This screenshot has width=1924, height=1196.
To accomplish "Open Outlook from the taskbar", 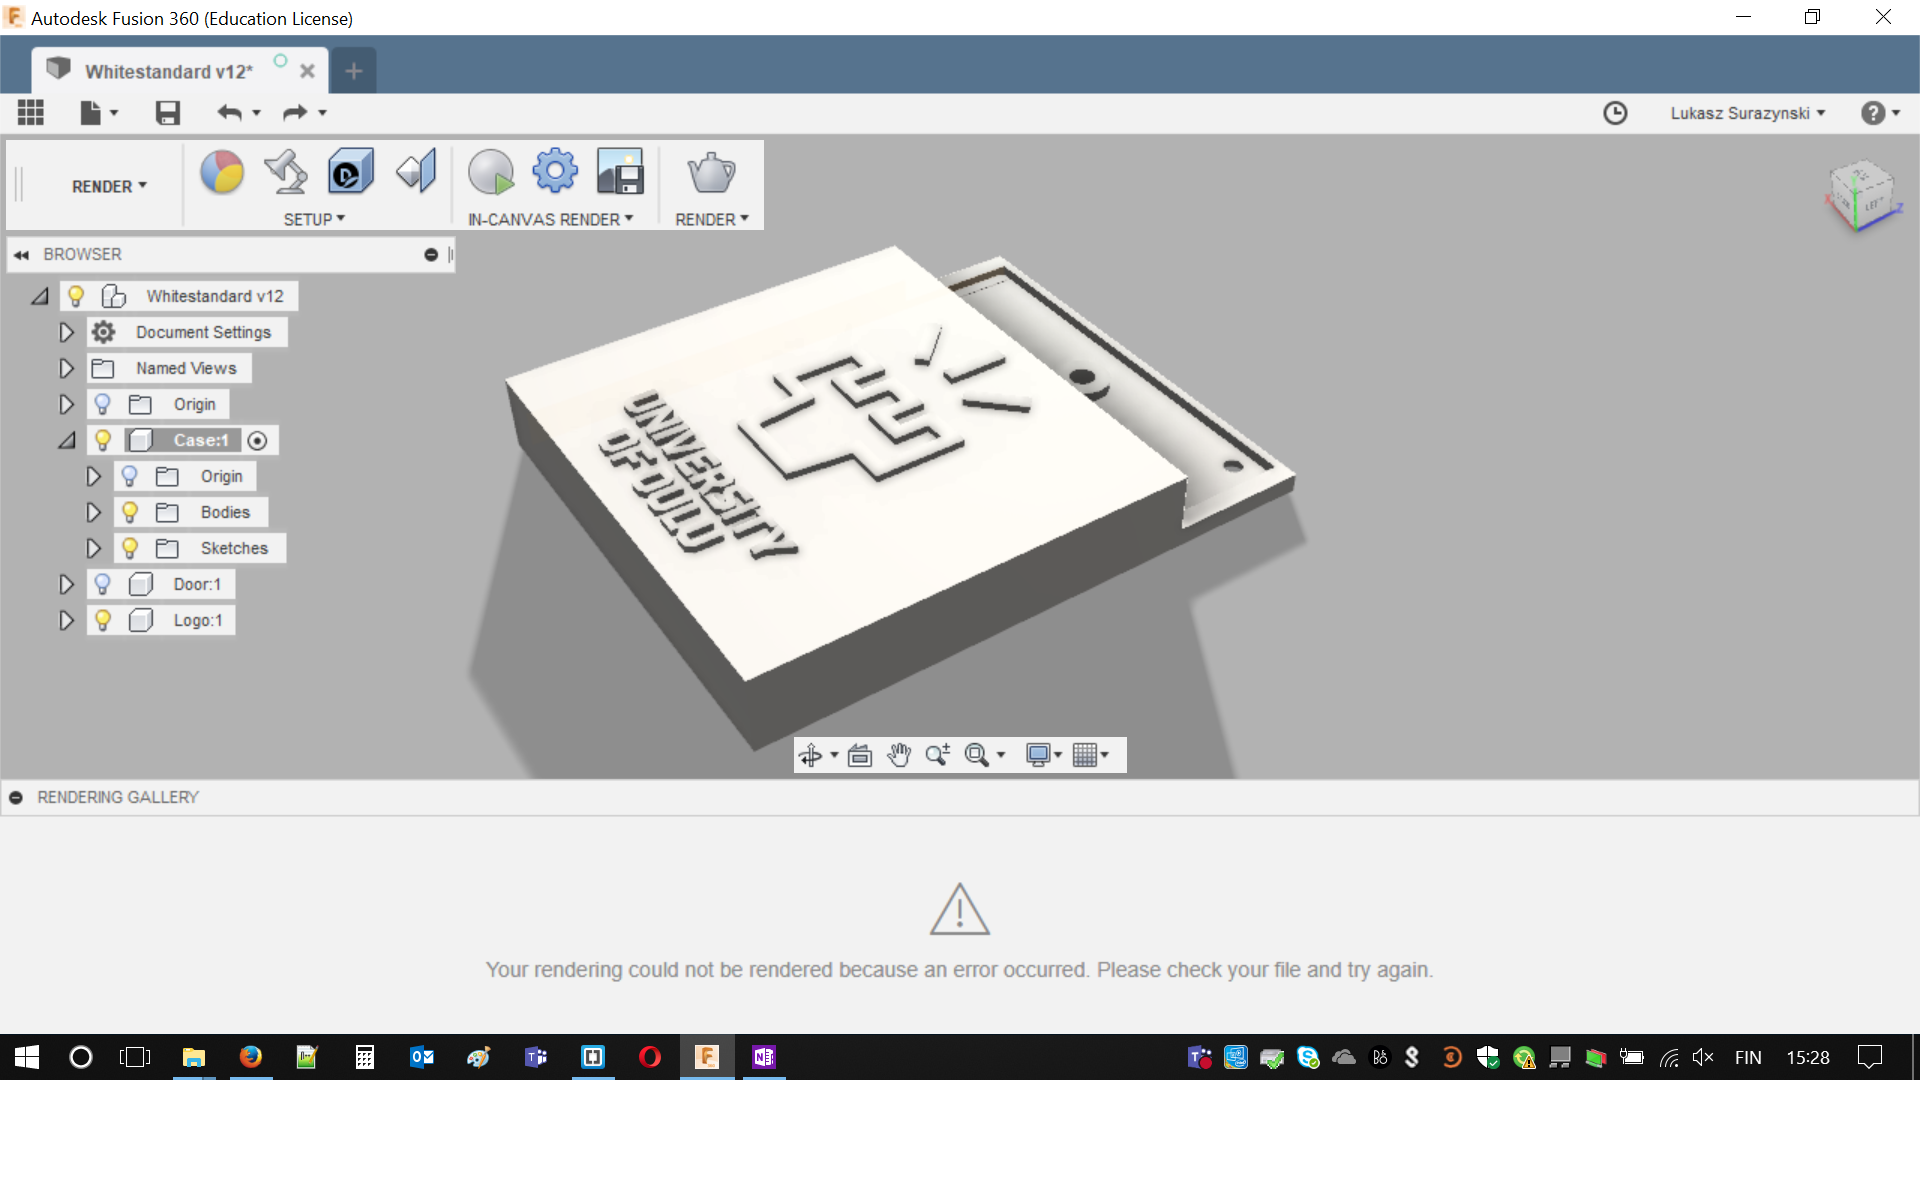I will (421, 1058).
